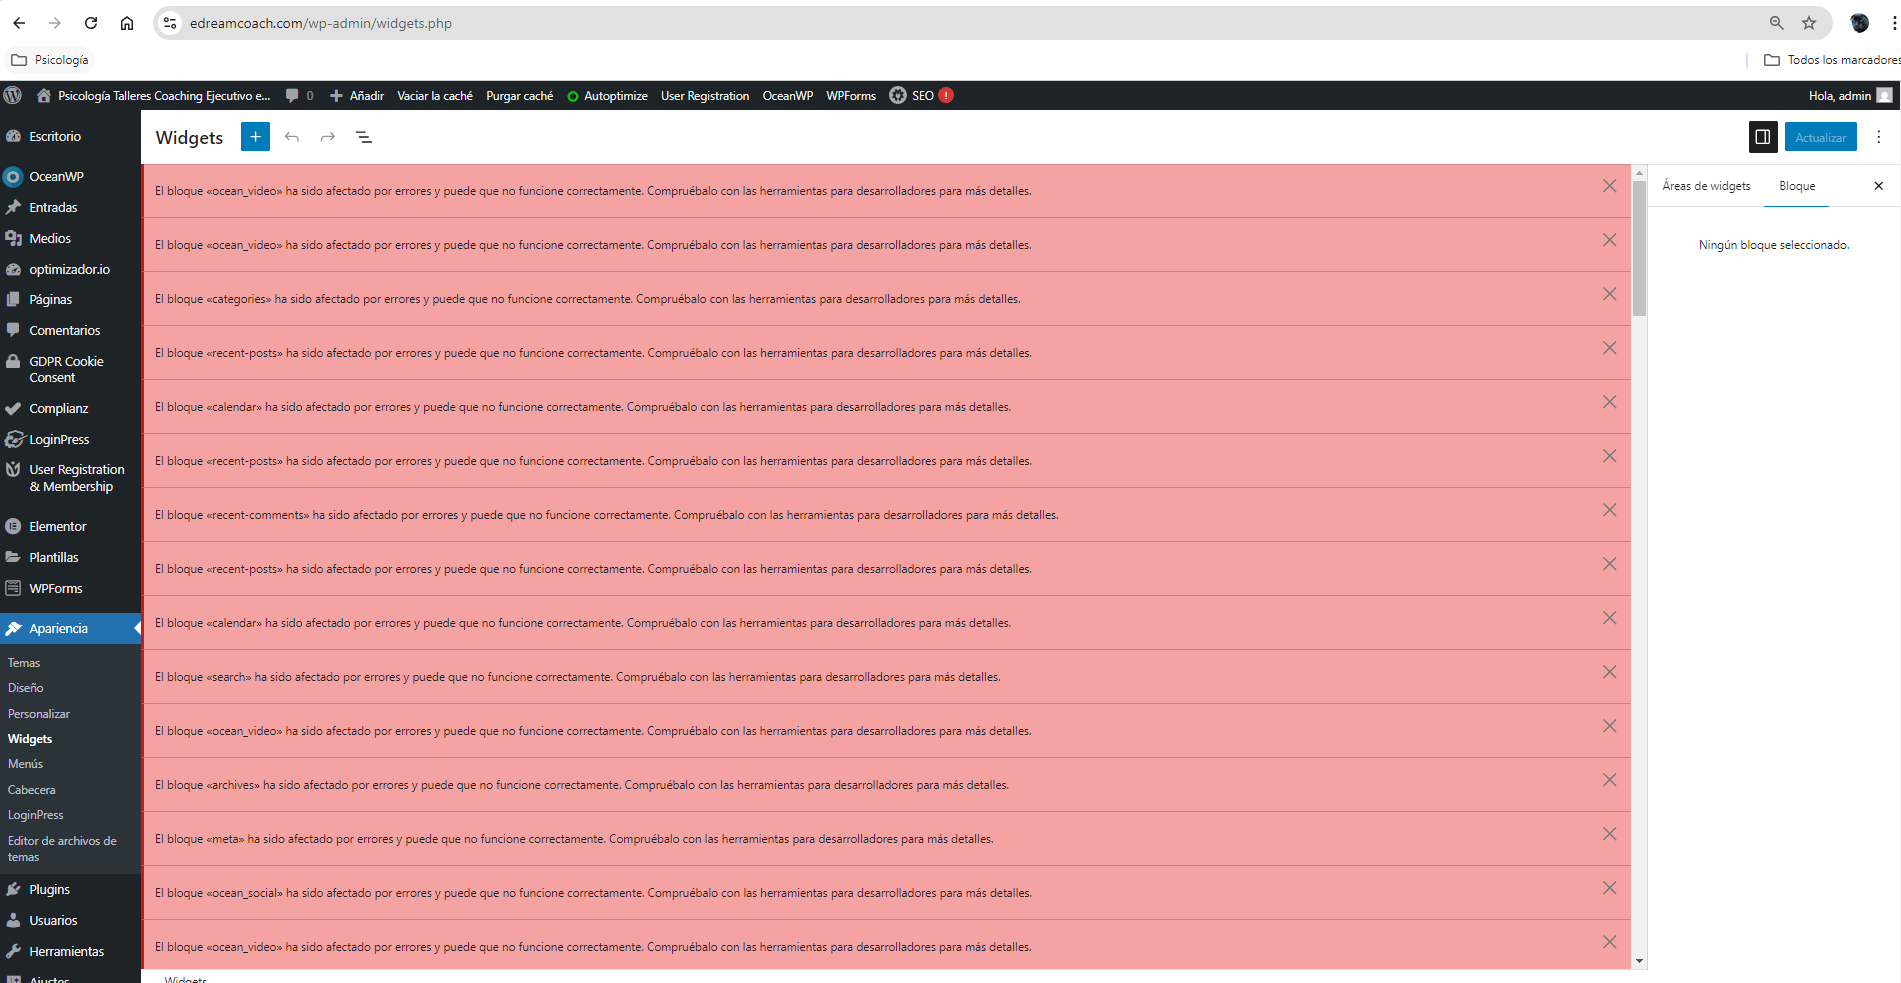Viewport: 1901px width, 983px height.
Task: Dismiss the ocean_social error notice
Action: pyautogui.click(x=1609, y=888)
